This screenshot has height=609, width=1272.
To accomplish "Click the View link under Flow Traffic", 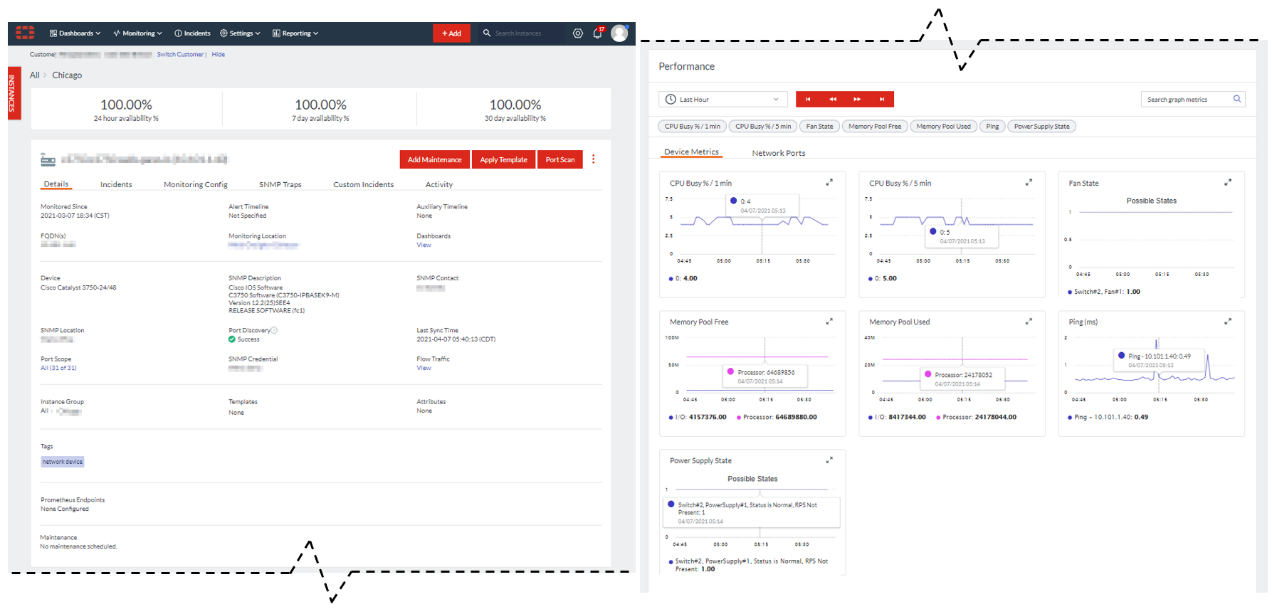I will [x=423, y=367].
